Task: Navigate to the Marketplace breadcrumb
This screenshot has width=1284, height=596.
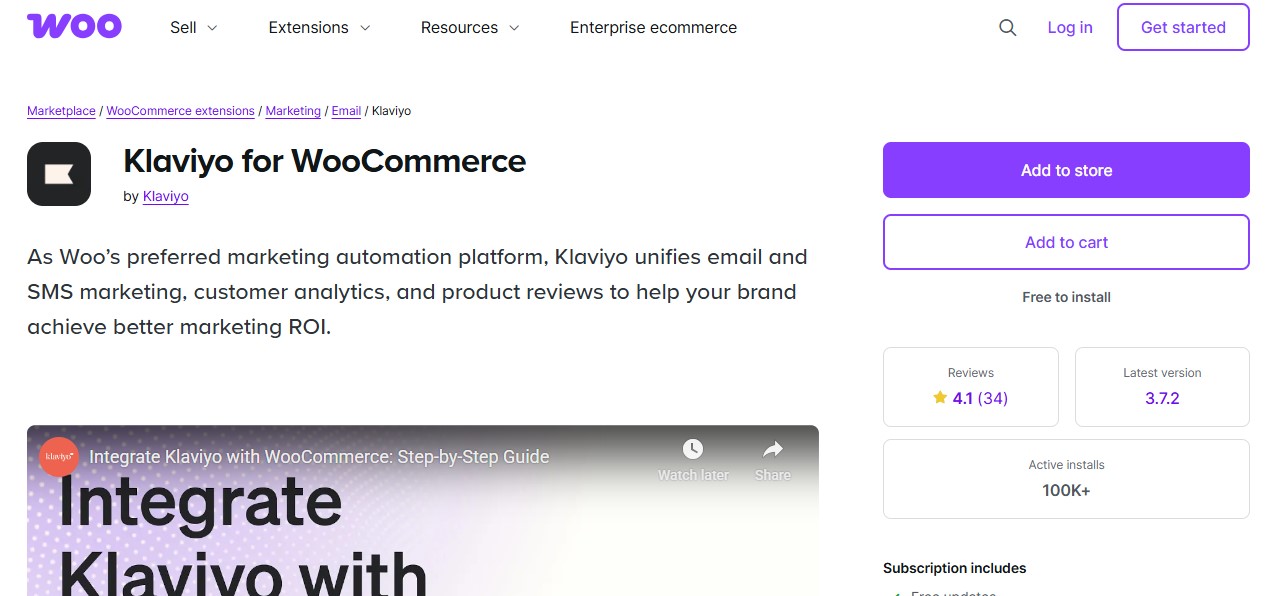Action: 61,110
